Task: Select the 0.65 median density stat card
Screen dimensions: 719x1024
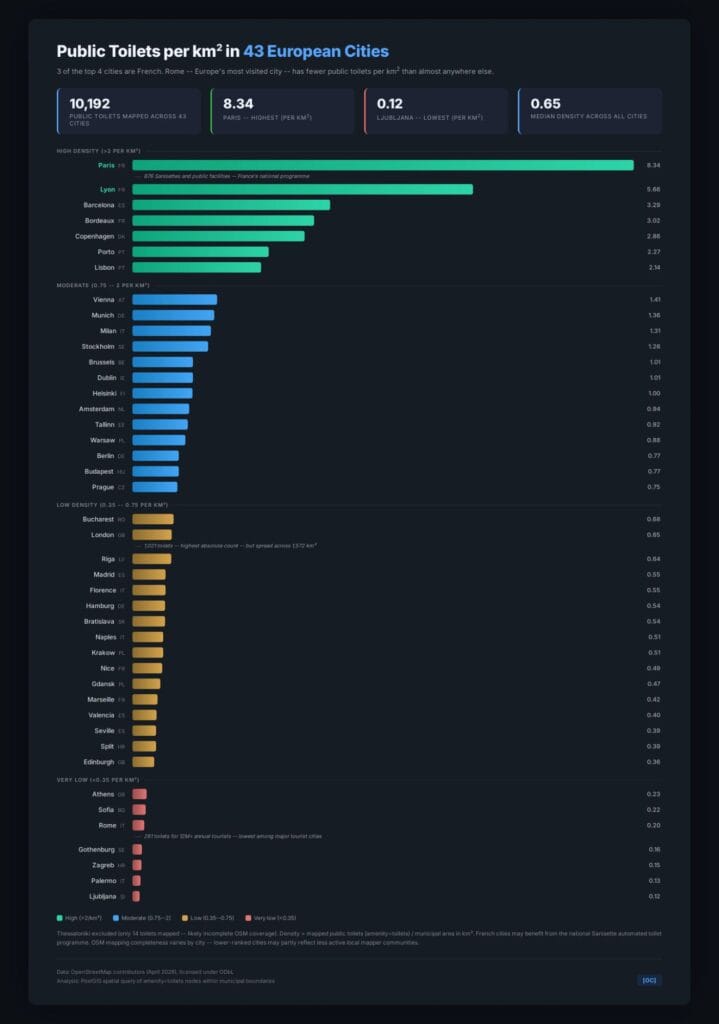Action: pos(590,111)
